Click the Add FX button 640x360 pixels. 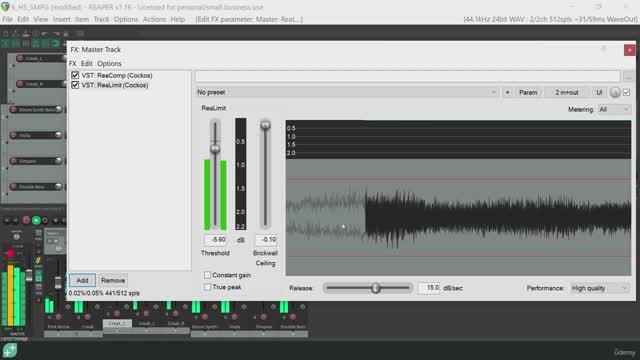point(82,280)
